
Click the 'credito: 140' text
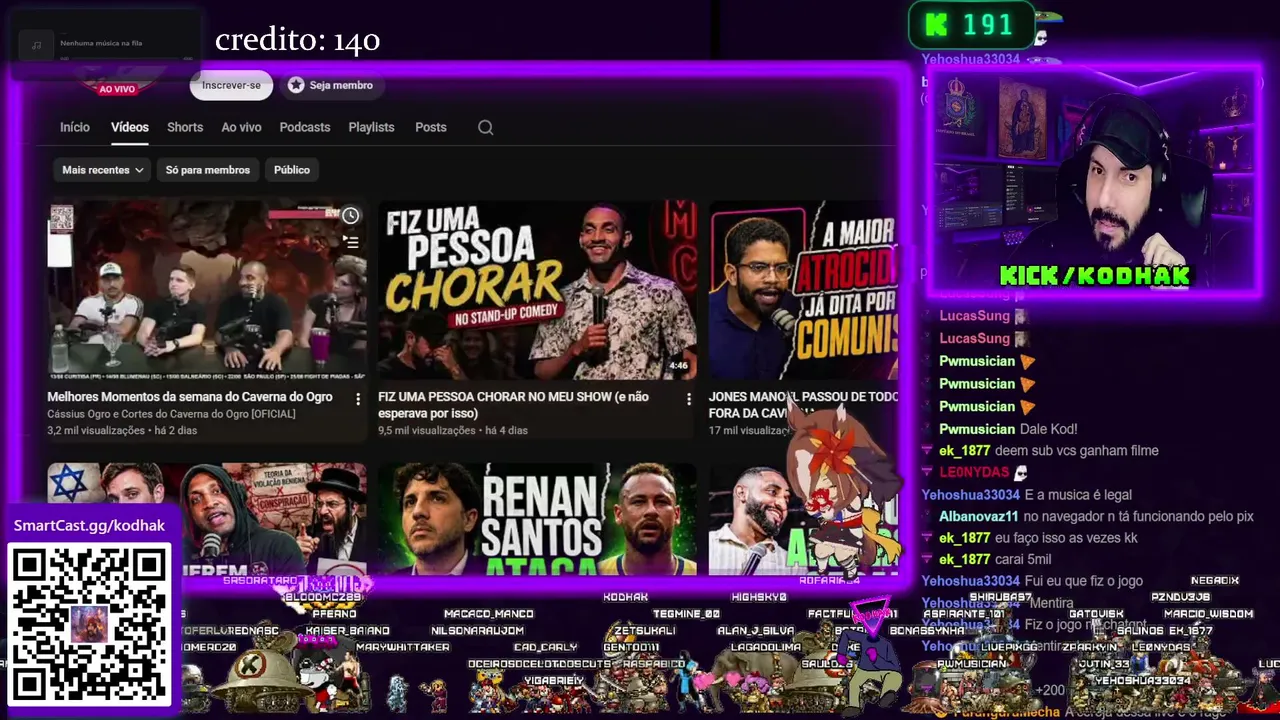pyautogui.click(x=297, y=40)
